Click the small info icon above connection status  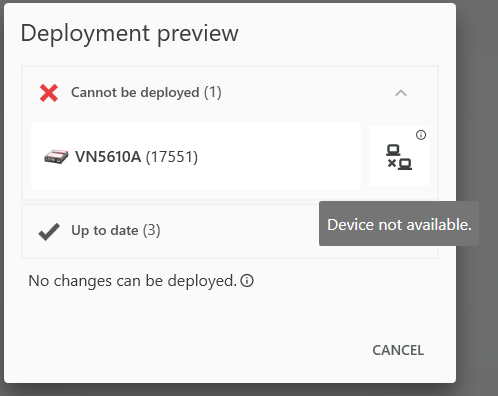(421, 135)
